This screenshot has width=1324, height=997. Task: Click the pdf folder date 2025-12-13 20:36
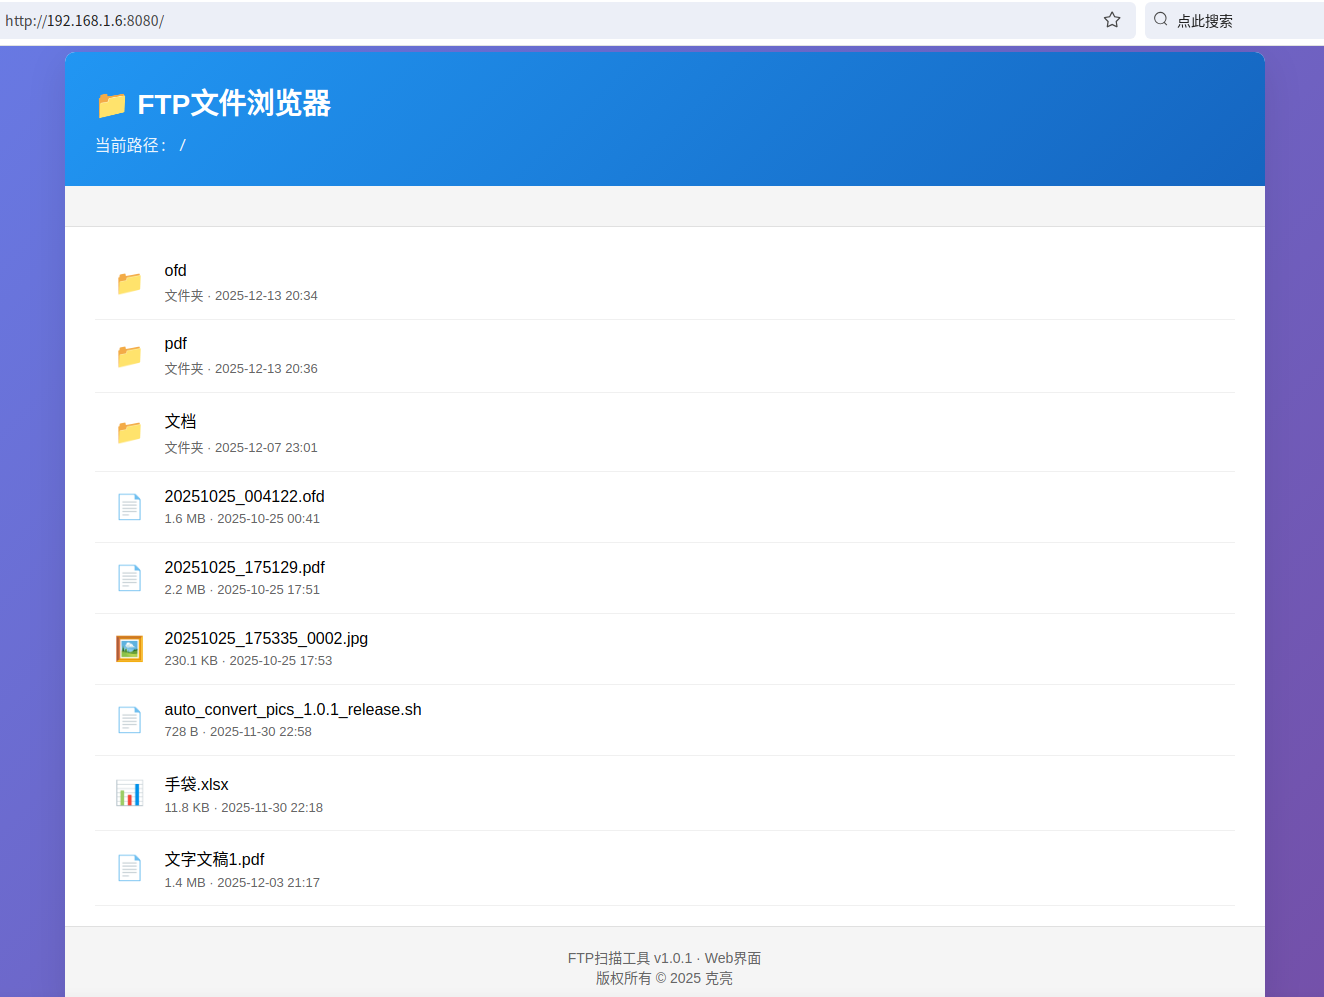point(266,369)
